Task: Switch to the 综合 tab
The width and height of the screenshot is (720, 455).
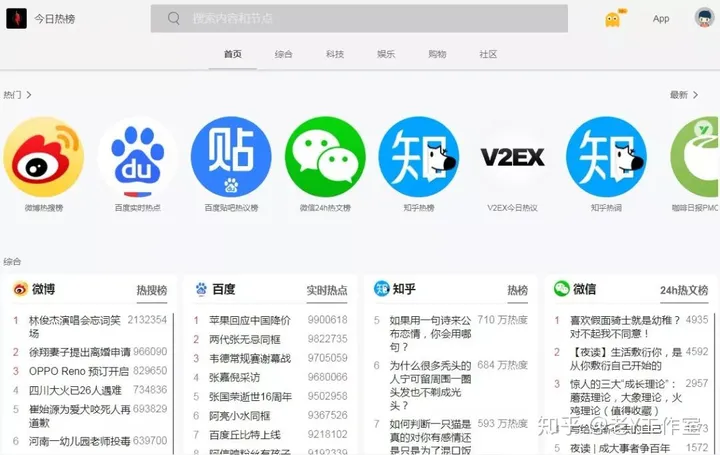Action: [x=283, y=54]
